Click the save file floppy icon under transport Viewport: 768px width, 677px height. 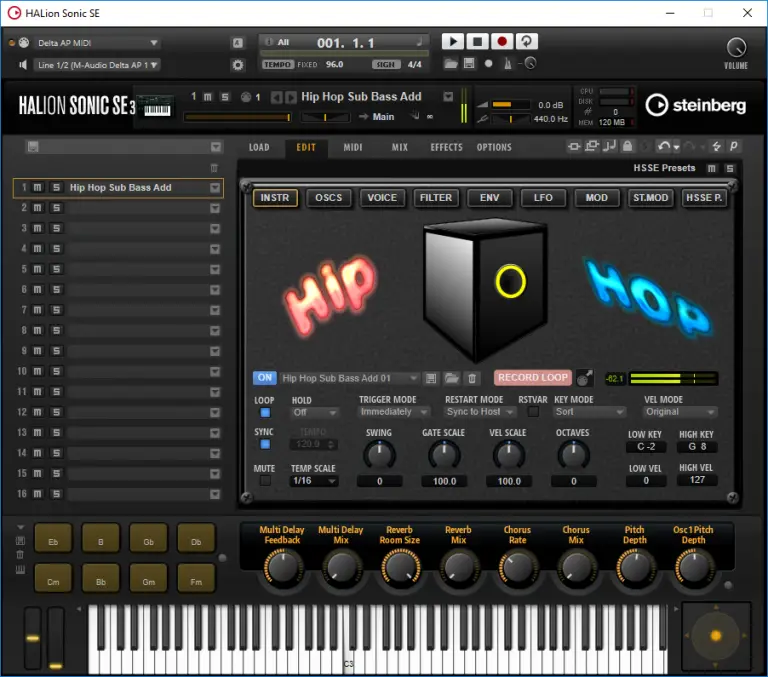[469, 63]
